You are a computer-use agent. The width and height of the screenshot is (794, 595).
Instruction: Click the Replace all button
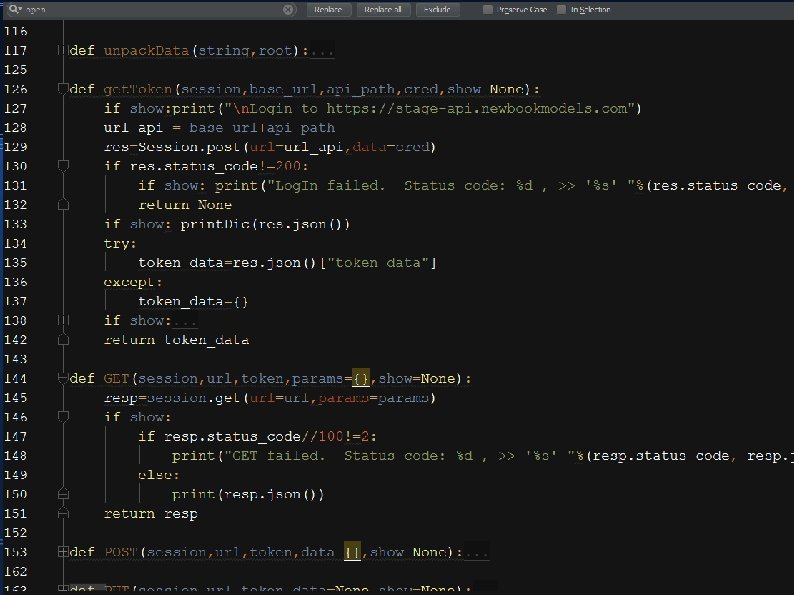383,9
